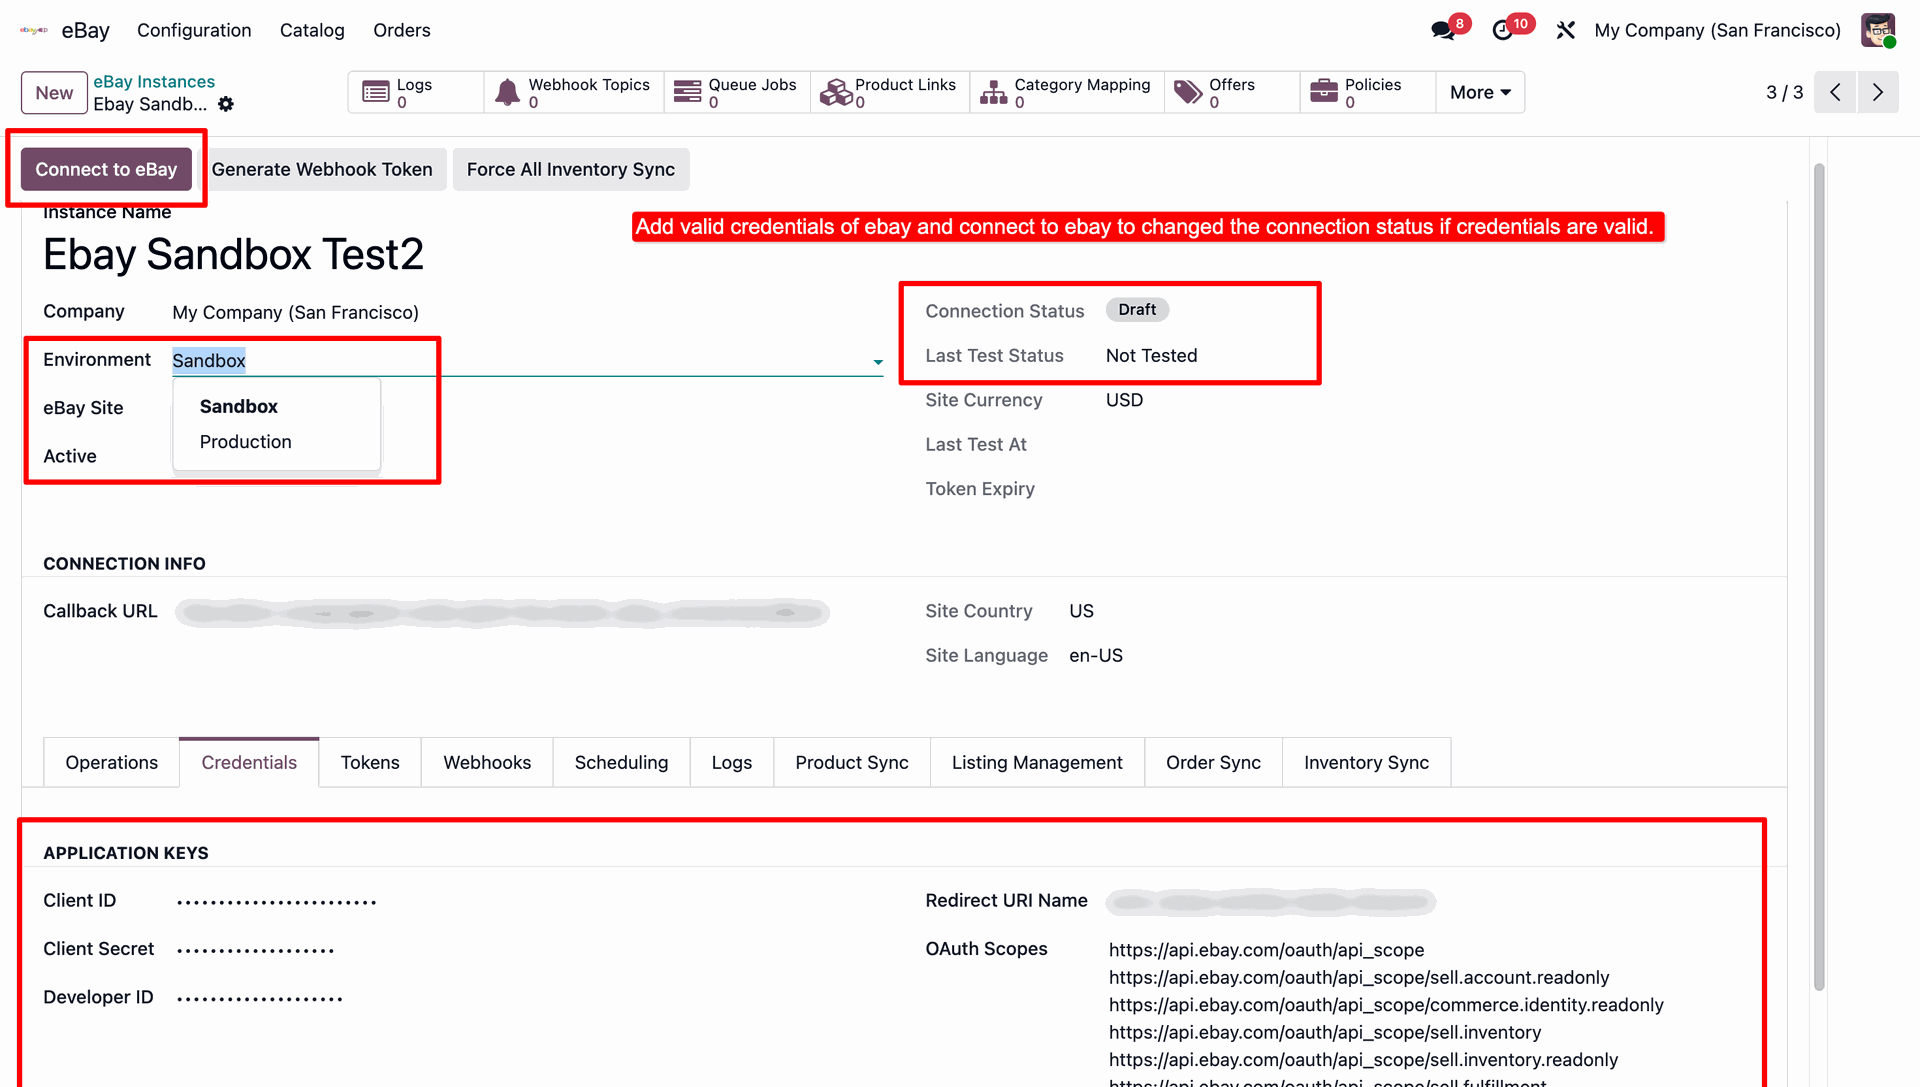Open the Configuration menu
The height and width of the screenshot is (1087, 1920).
(194, 30)
